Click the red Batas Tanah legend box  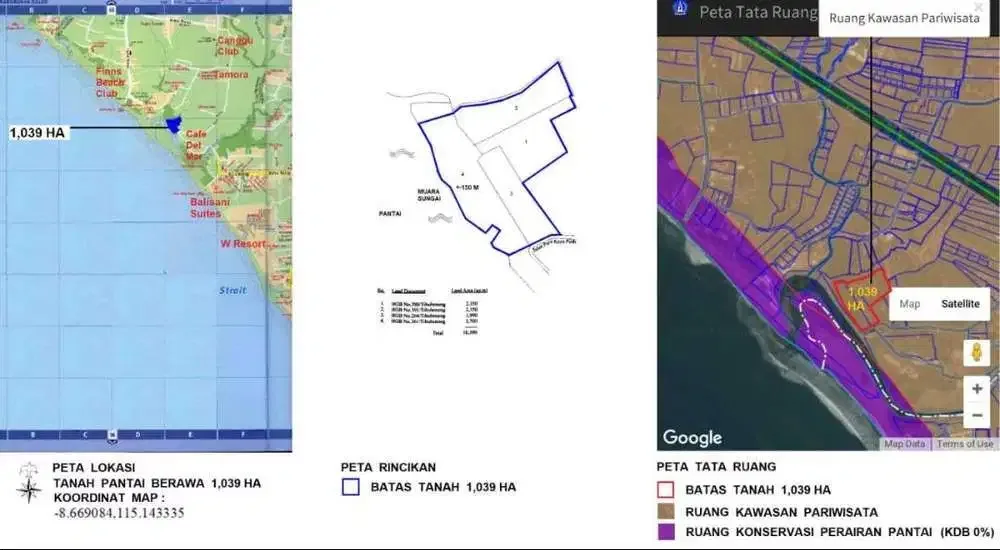pos(666,490)
